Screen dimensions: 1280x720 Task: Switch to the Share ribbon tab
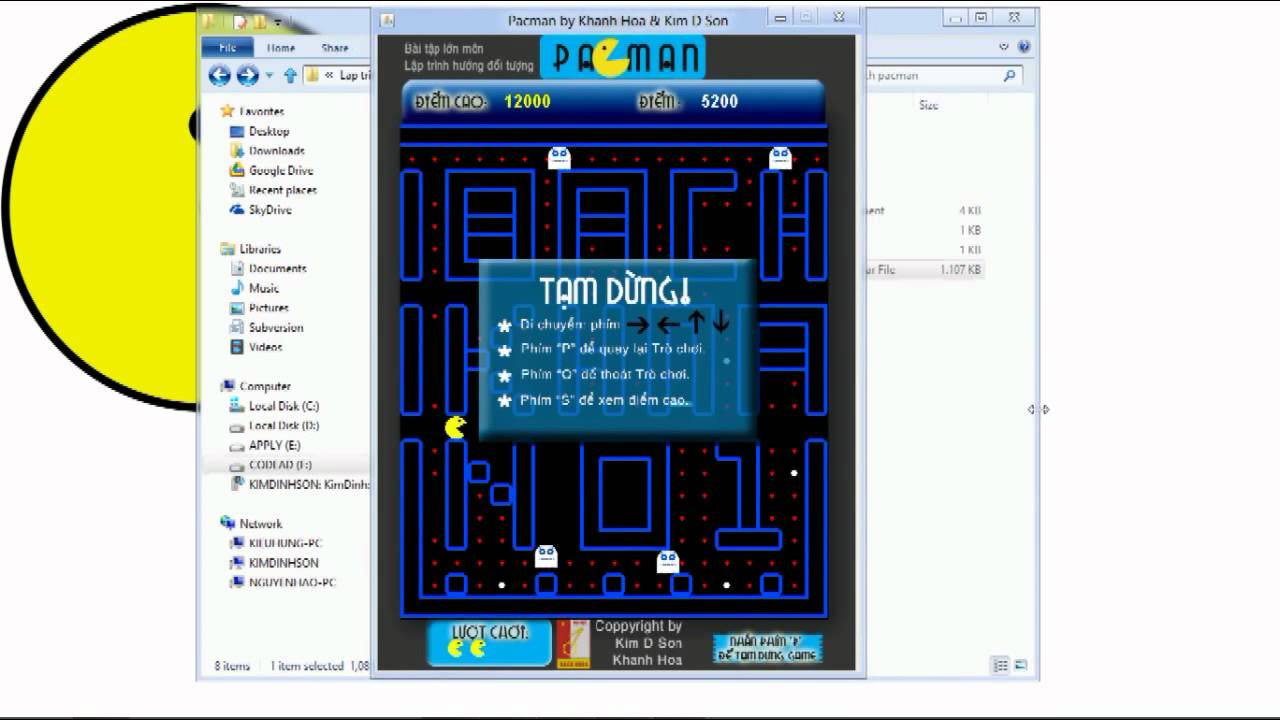click(335, 47)
